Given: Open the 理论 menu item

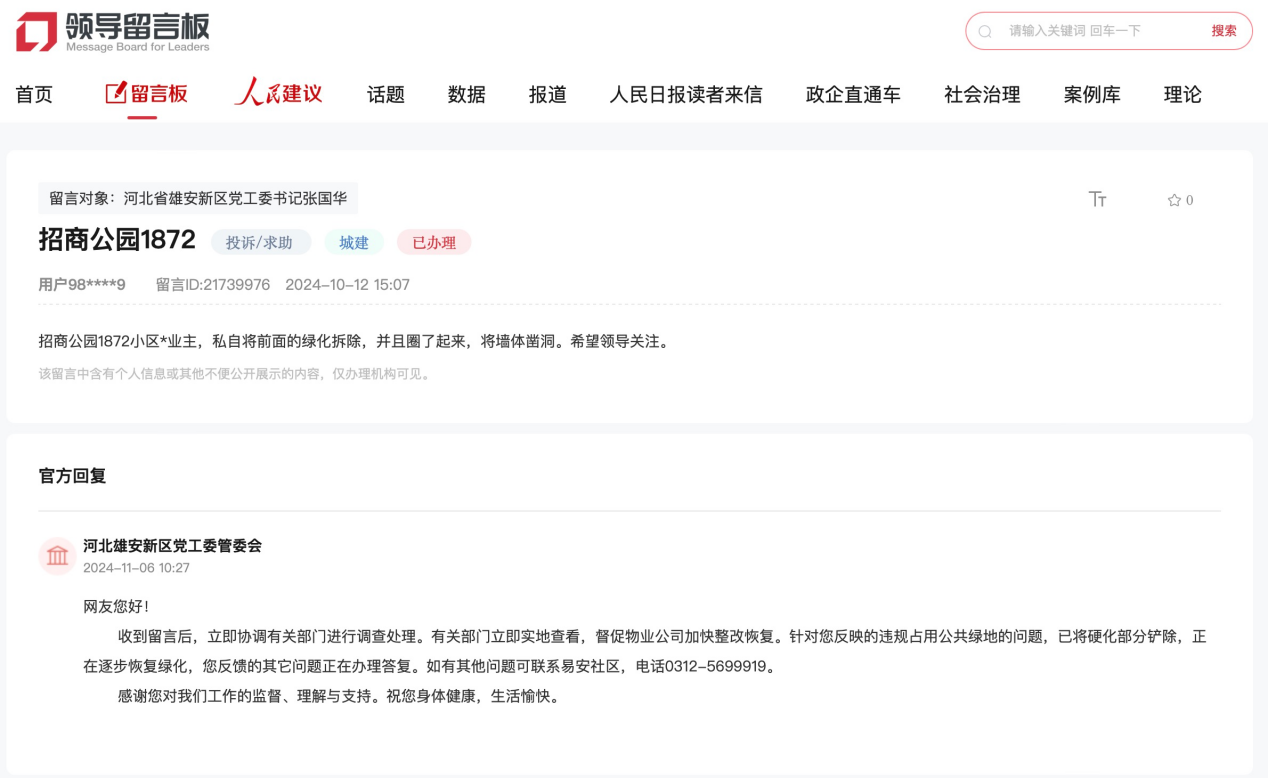Looking at the screenshot, I should (1183, 95).
